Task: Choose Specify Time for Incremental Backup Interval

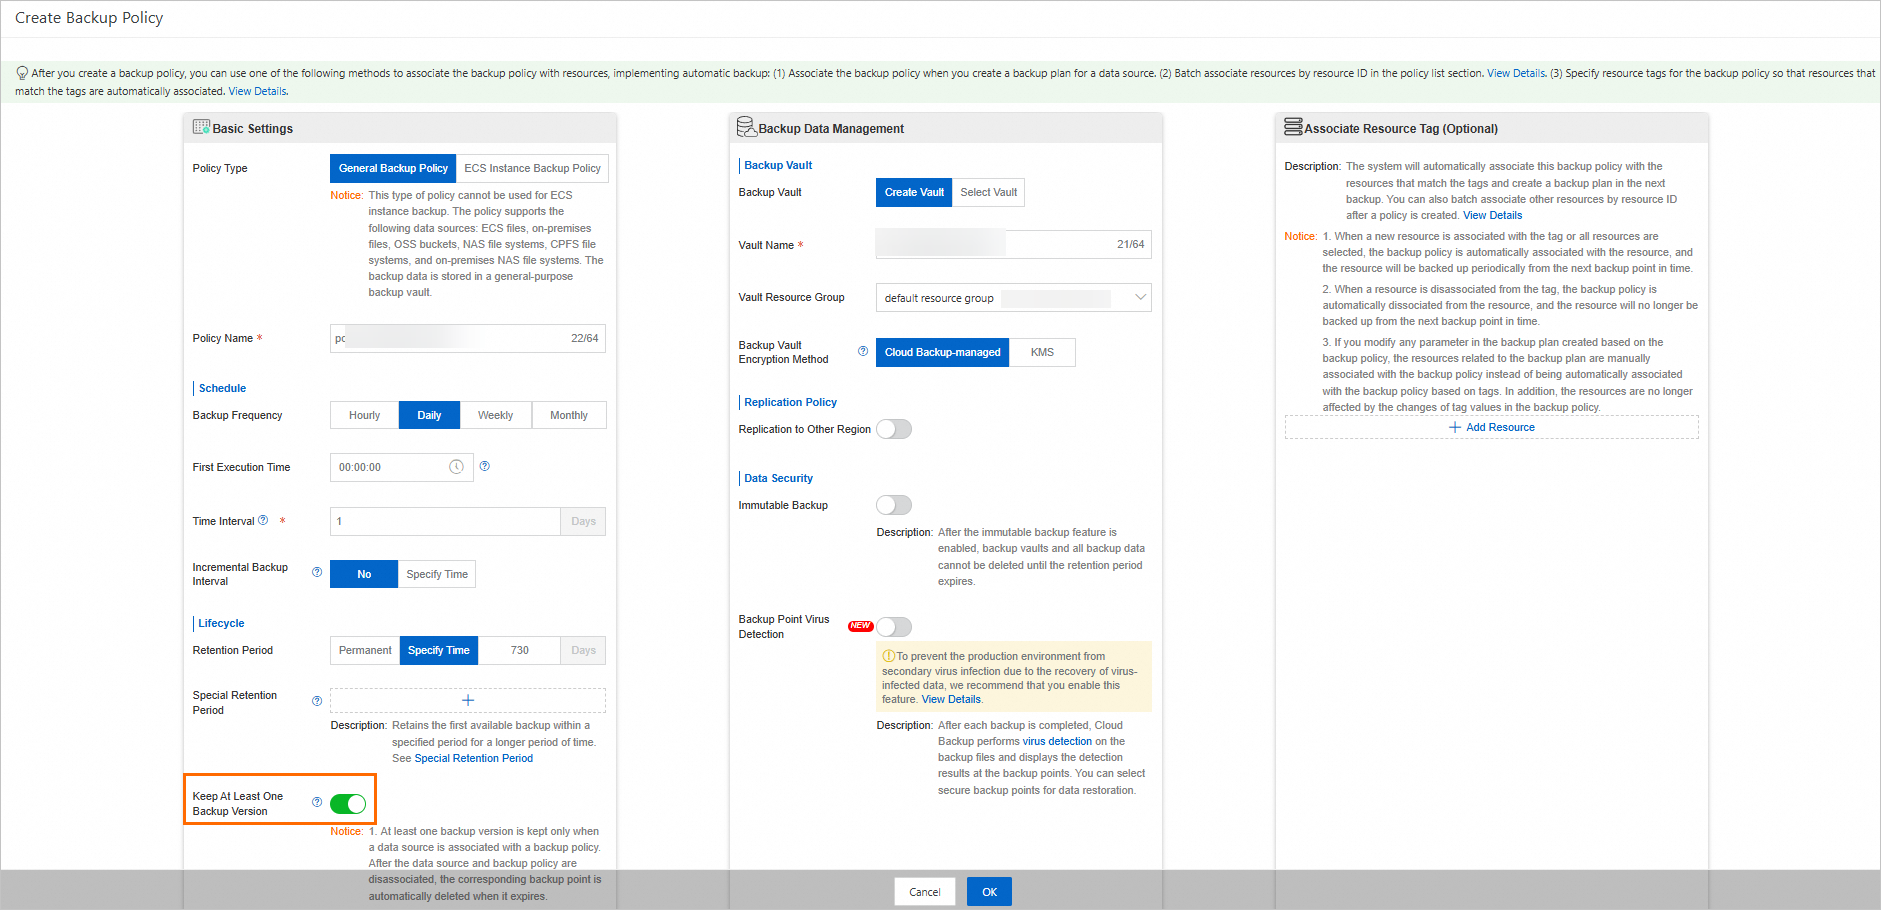Action: click(x=437, y=574)
